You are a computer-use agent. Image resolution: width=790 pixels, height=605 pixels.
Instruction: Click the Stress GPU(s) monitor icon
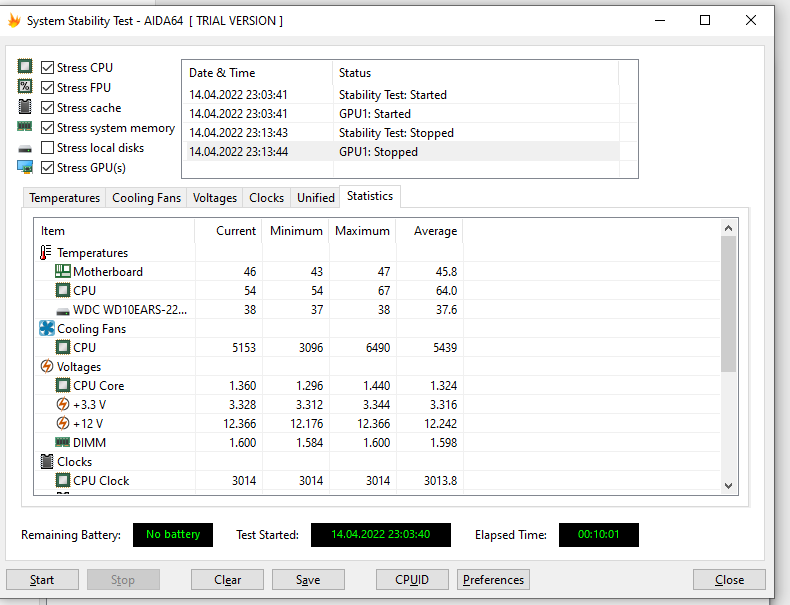pos(25,167)
